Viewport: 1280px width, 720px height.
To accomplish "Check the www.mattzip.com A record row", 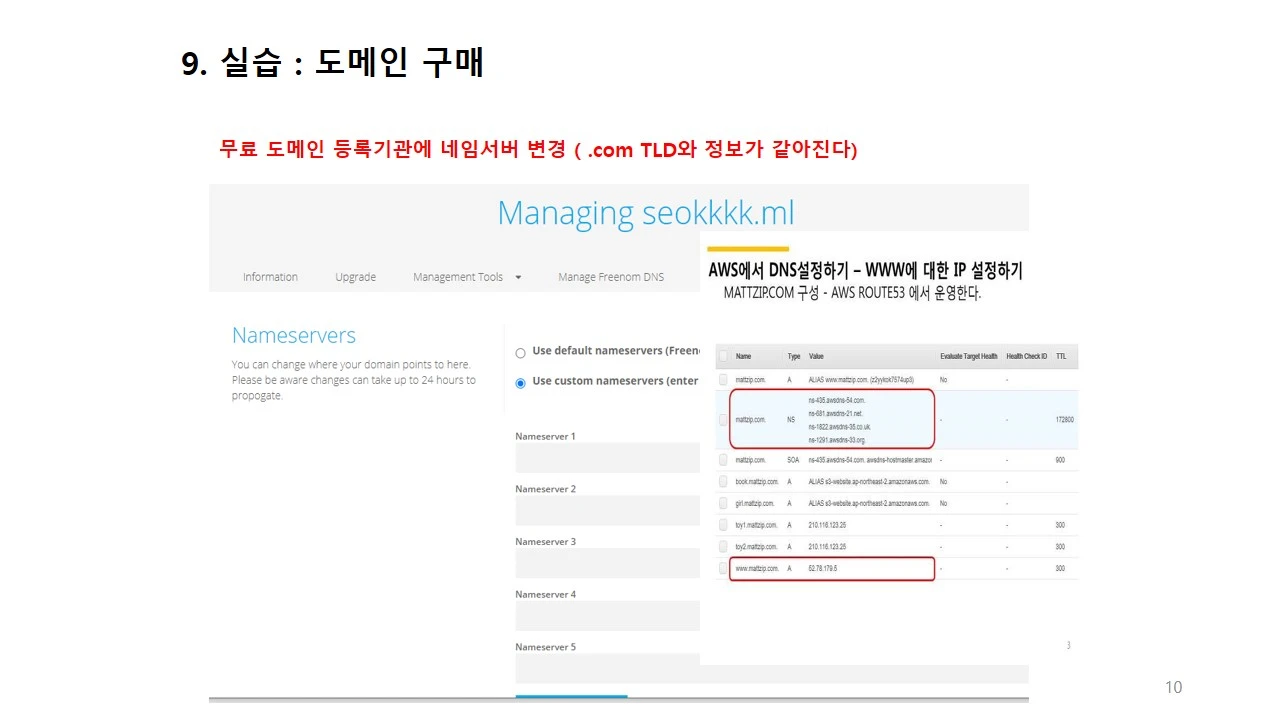I will [723, 568].
